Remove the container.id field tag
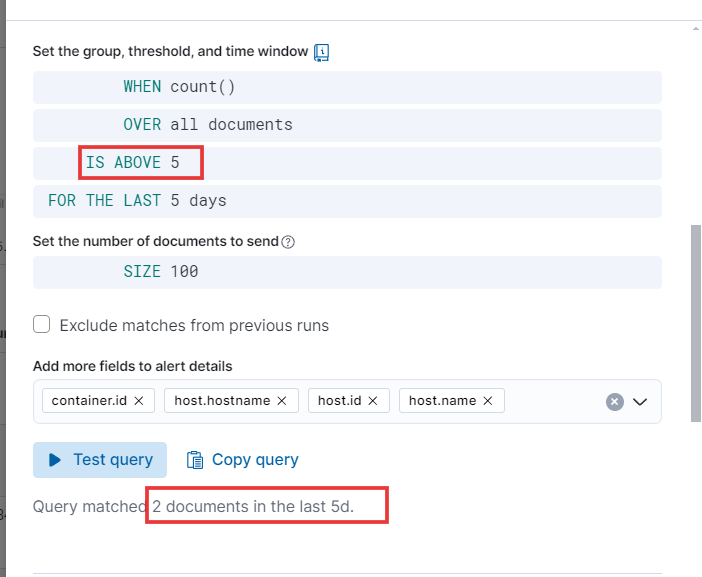The image size is (702, 577). click(139, 401)
